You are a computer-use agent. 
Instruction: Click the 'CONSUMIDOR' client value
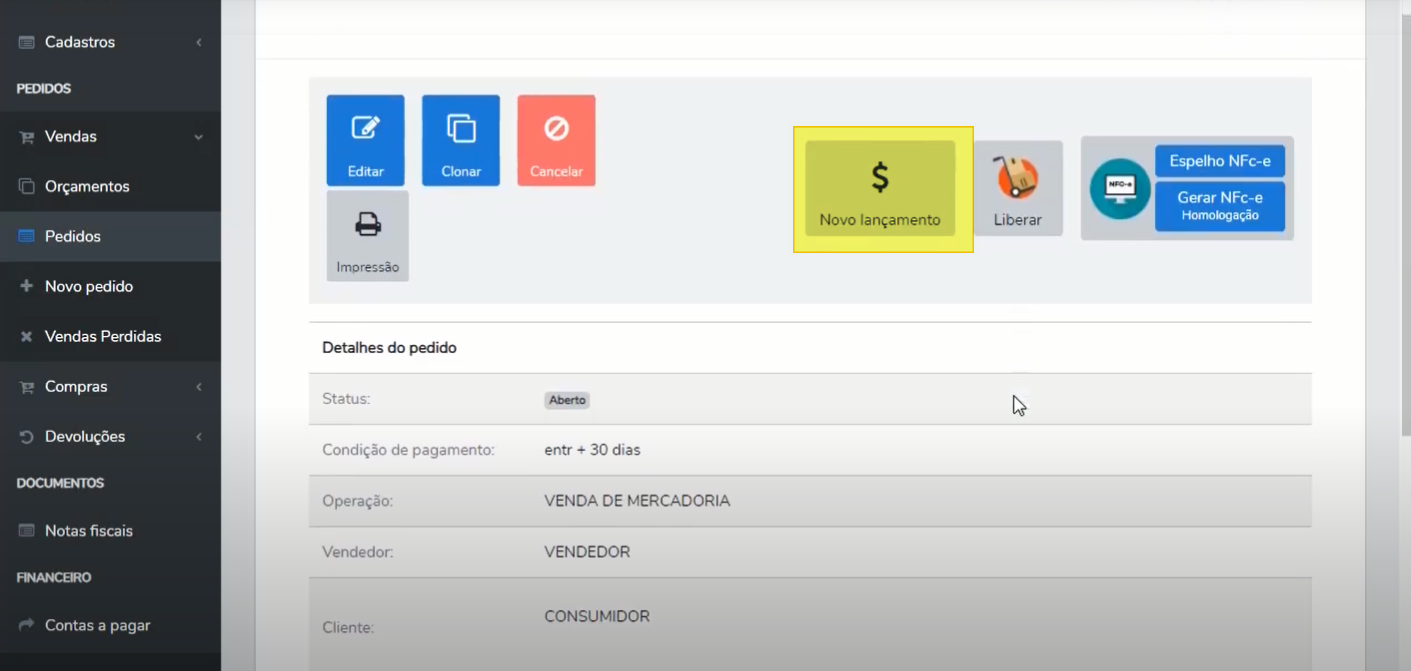coord(597,616)
